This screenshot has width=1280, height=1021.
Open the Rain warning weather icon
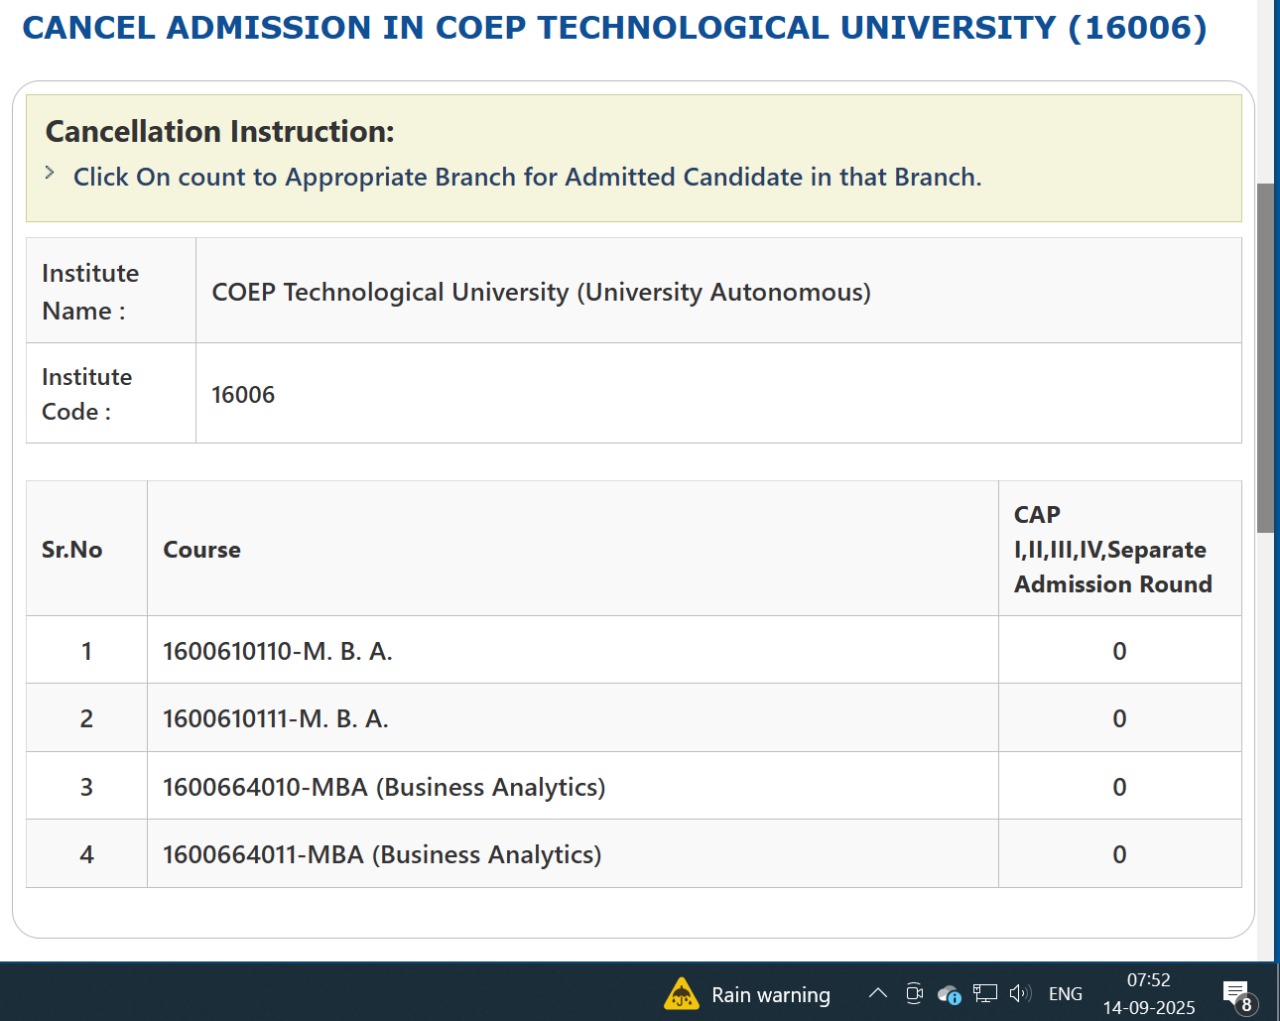[x=681, y=993]
